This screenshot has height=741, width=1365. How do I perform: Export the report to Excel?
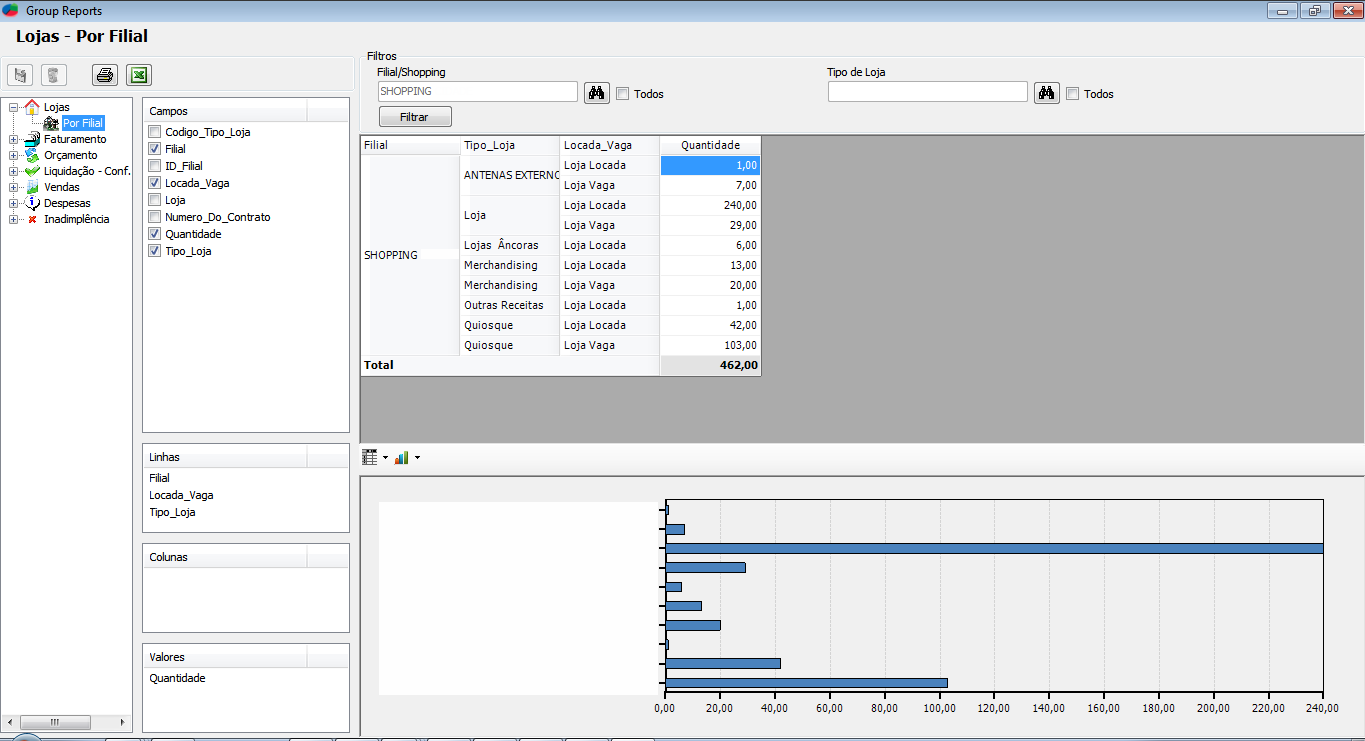point(139,75)
